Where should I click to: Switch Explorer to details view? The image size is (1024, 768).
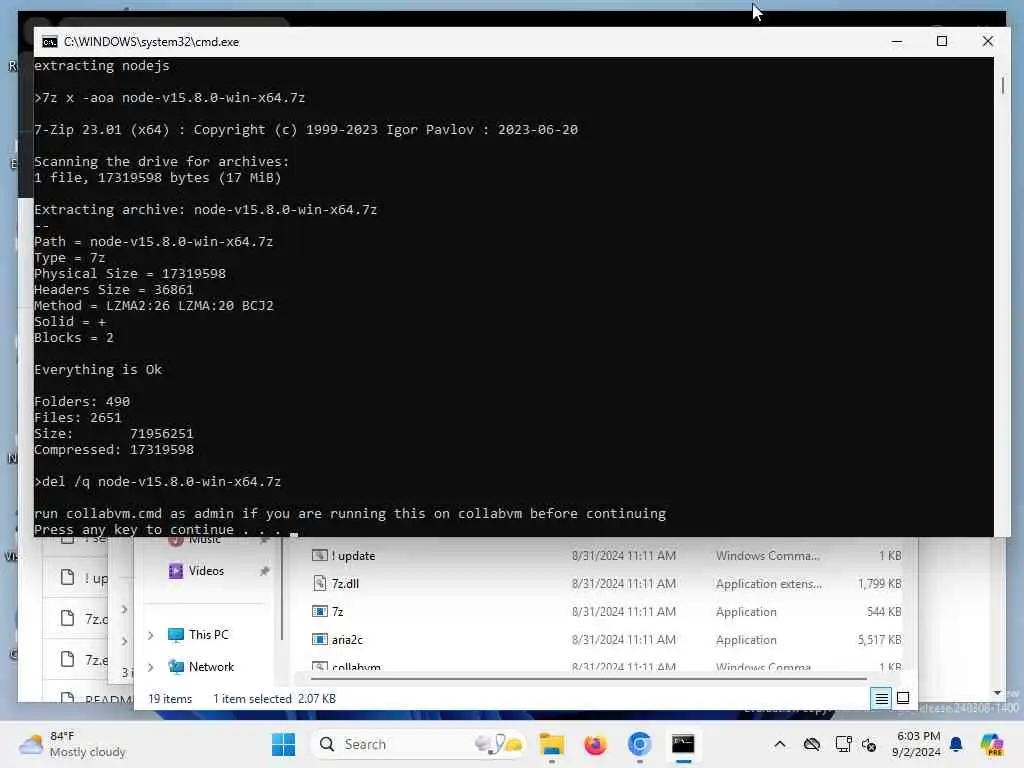coord(881,699)
